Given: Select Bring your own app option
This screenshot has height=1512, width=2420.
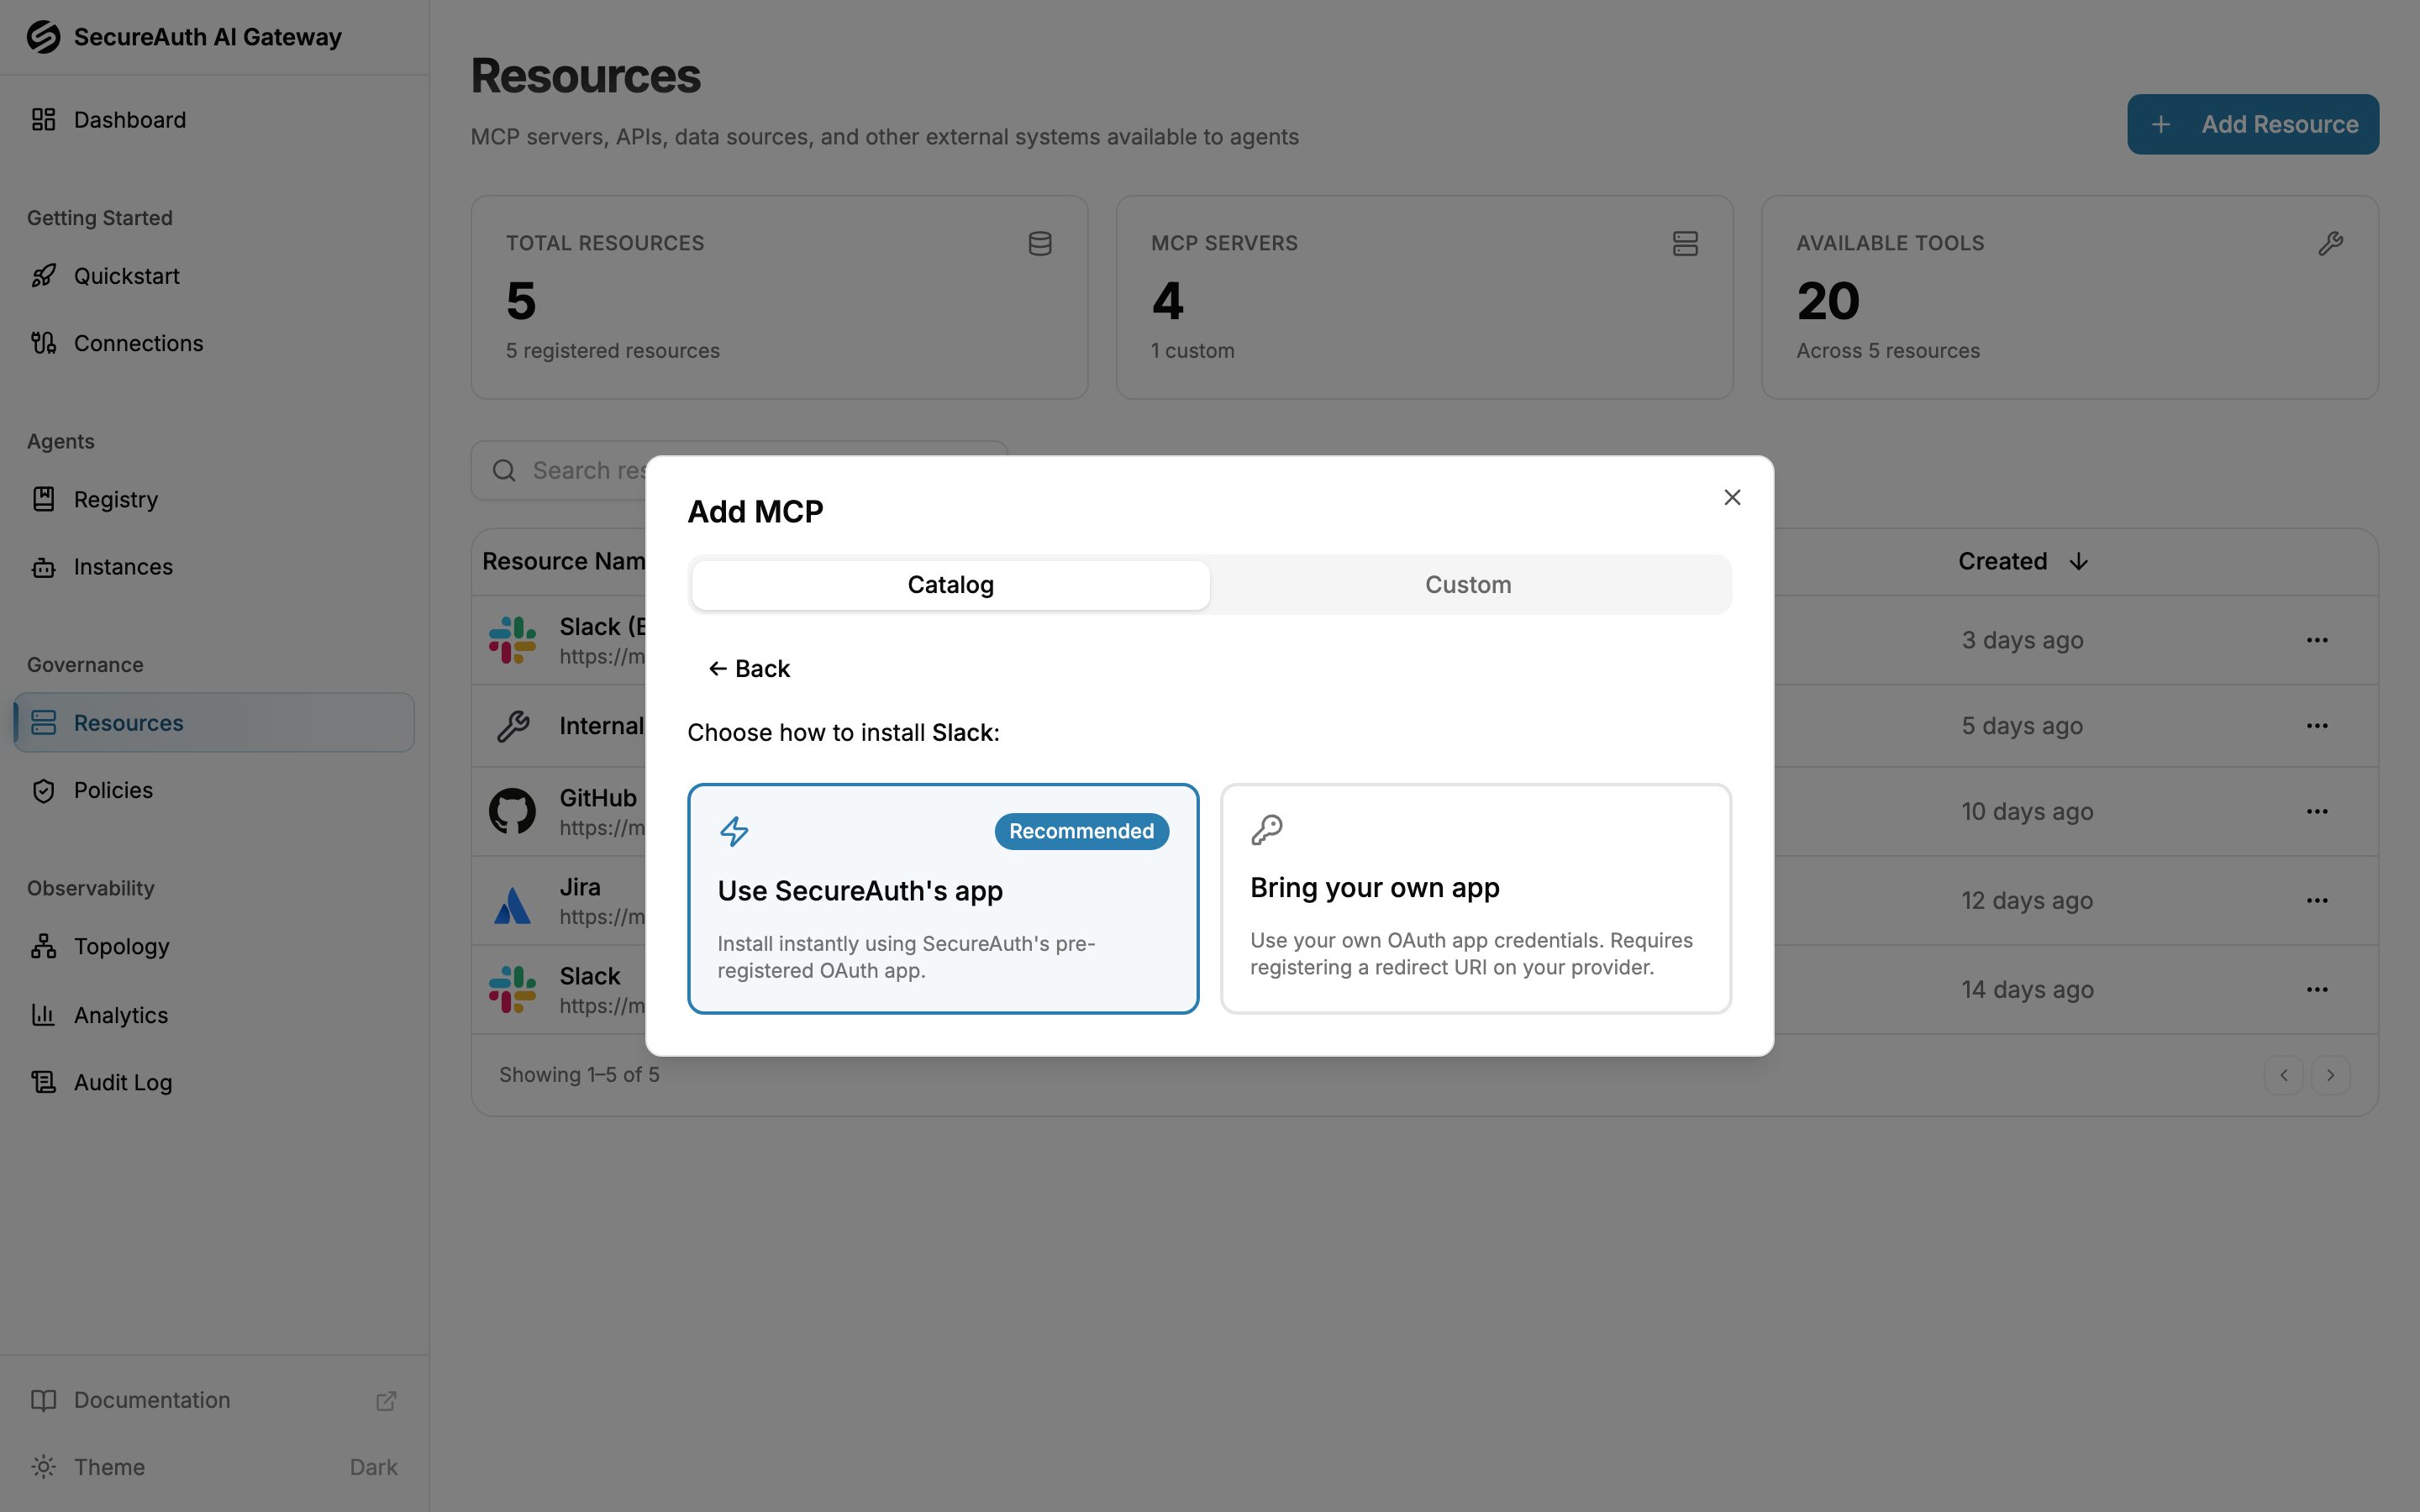Looking at the screenshot, I should (x=1475, y=898).
